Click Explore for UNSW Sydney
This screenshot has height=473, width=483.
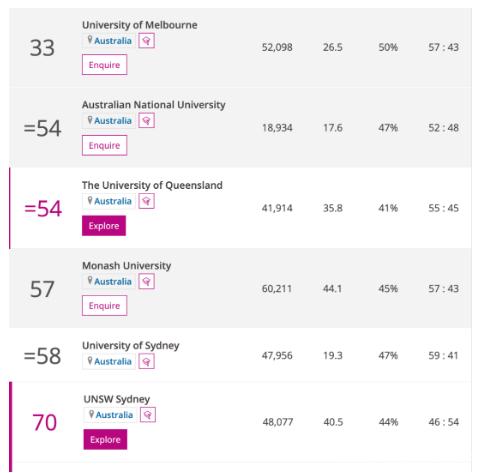pyautogui.click(x=105, y=439)
